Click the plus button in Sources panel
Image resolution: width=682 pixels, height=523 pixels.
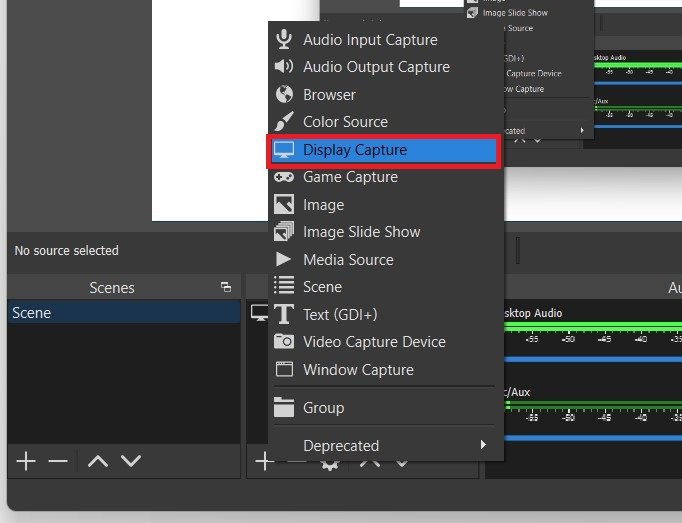click(x=264, y=461)
